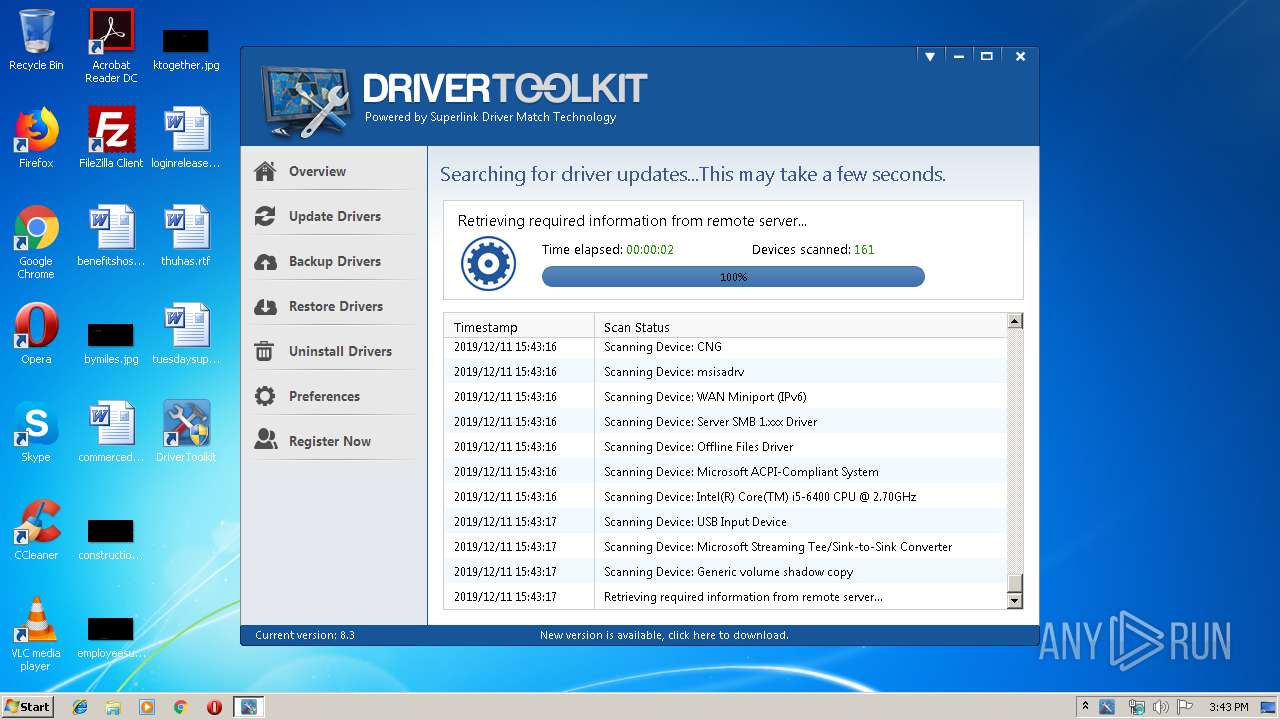
Task: Click the Update Drivers refresh icon
Action: click(265, 216)
